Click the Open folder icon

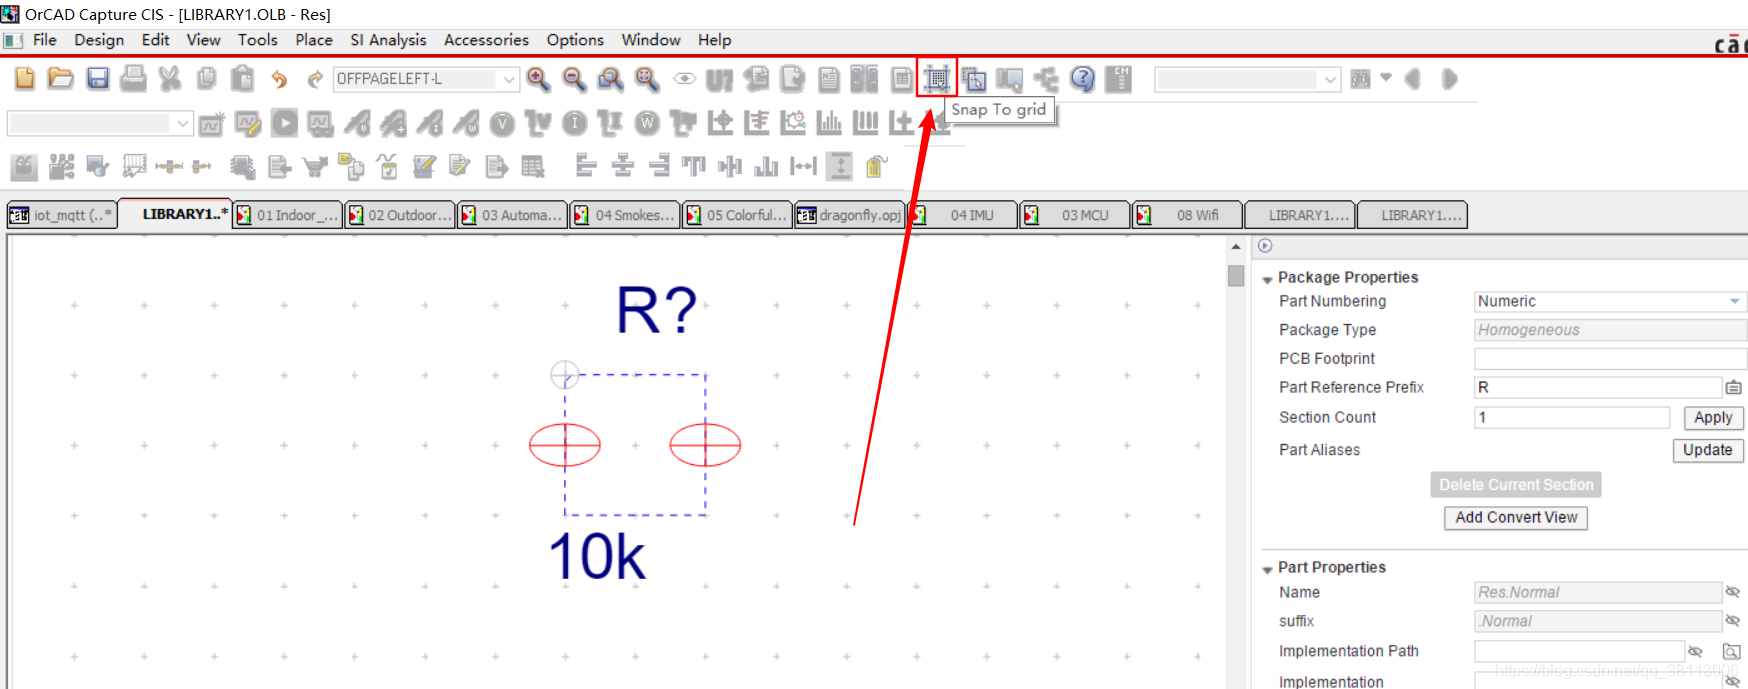61,78
